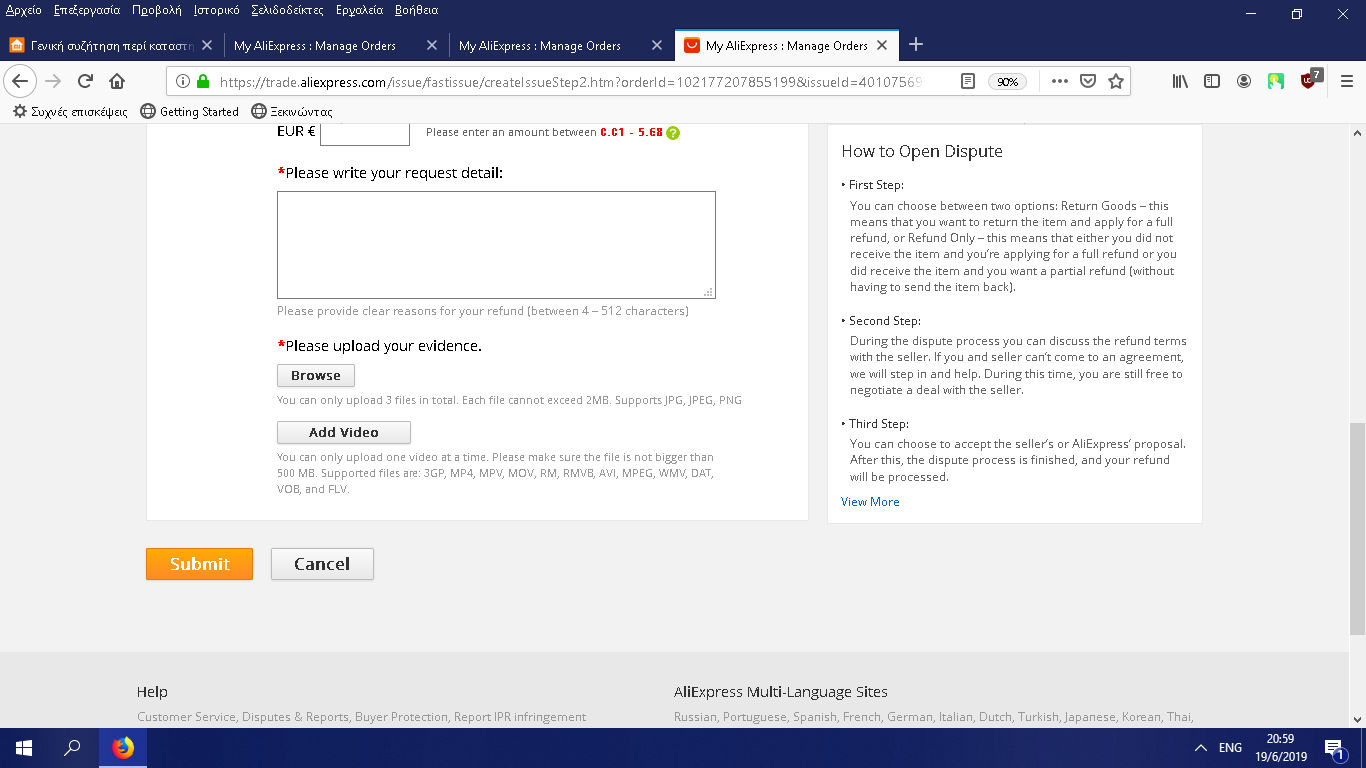
Task: Open a new browser tab
Action: pos(916,45)
